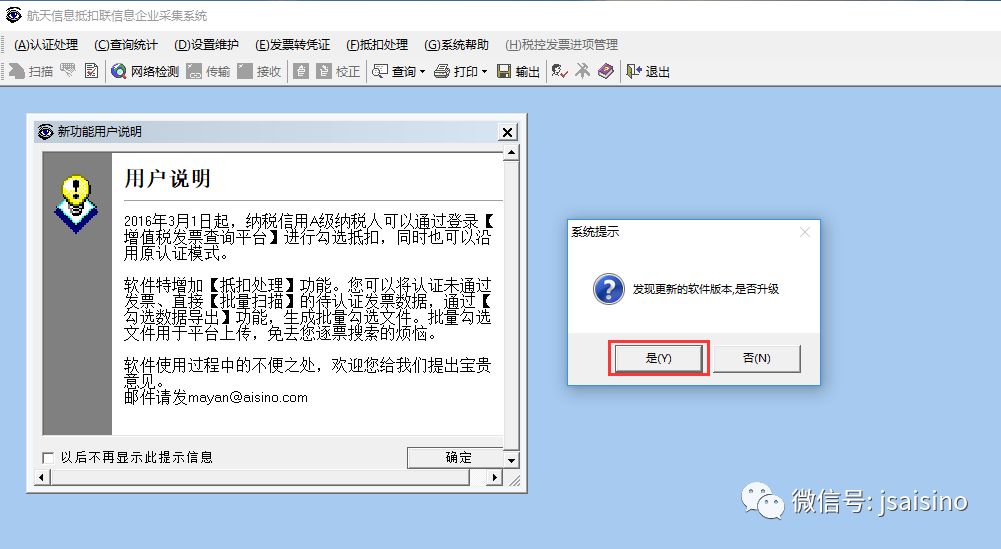Click the 接收 (Receive) toolbar button
This screenshot has height=549, width=1001.
coord(259,71)
